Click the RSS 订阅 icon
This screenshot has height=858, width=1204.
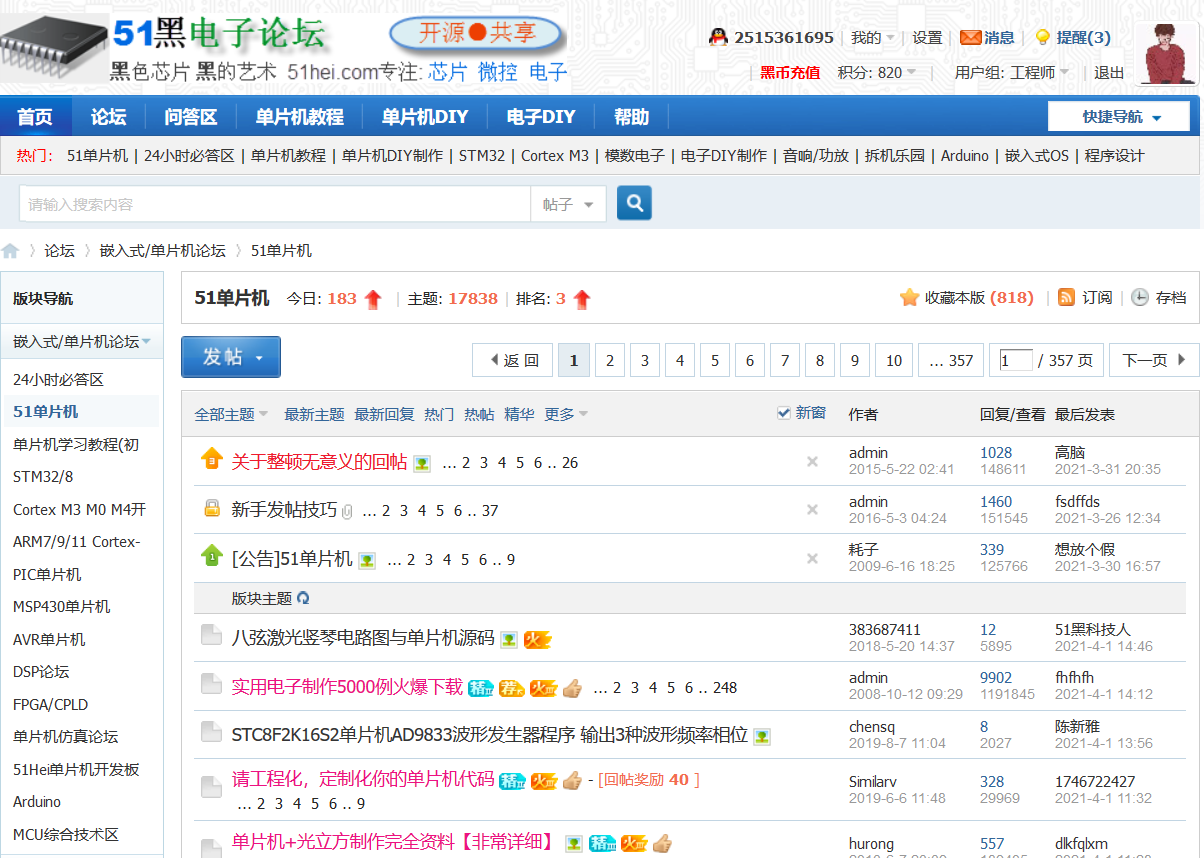(1067, 297)
